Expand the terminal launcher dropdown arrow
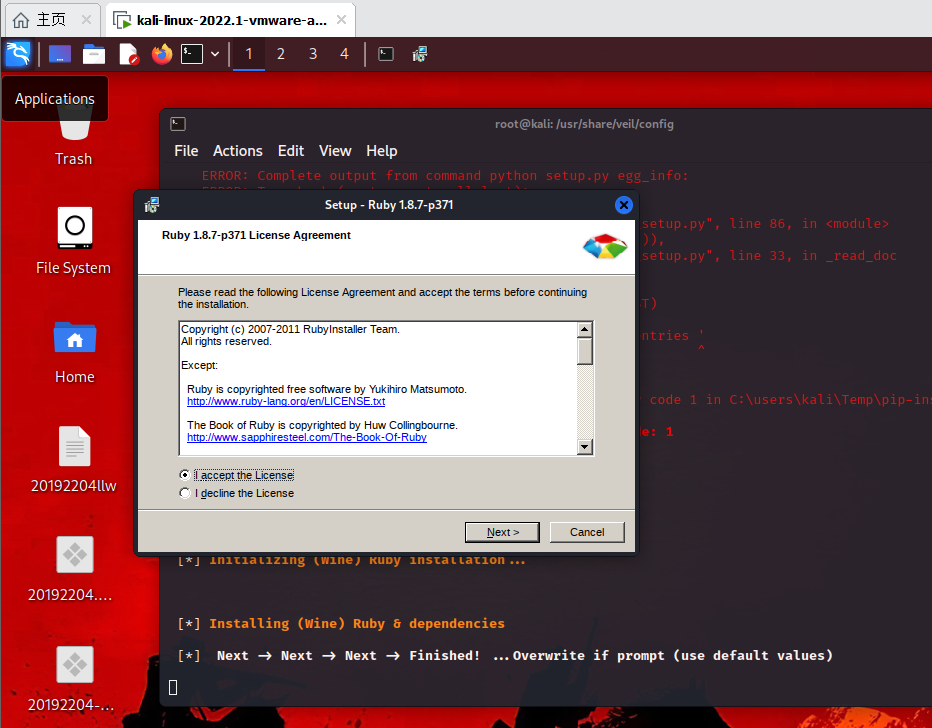The height and width of the screenshot is (728, 932). click(x=215, y=54)
